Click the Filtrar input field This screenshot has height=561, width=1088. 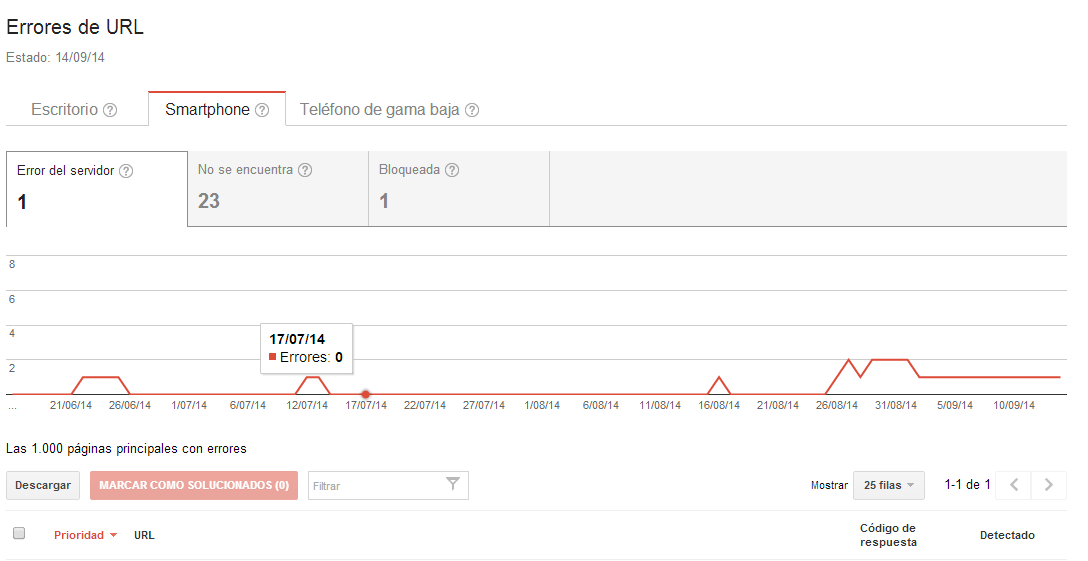[375, 485]
